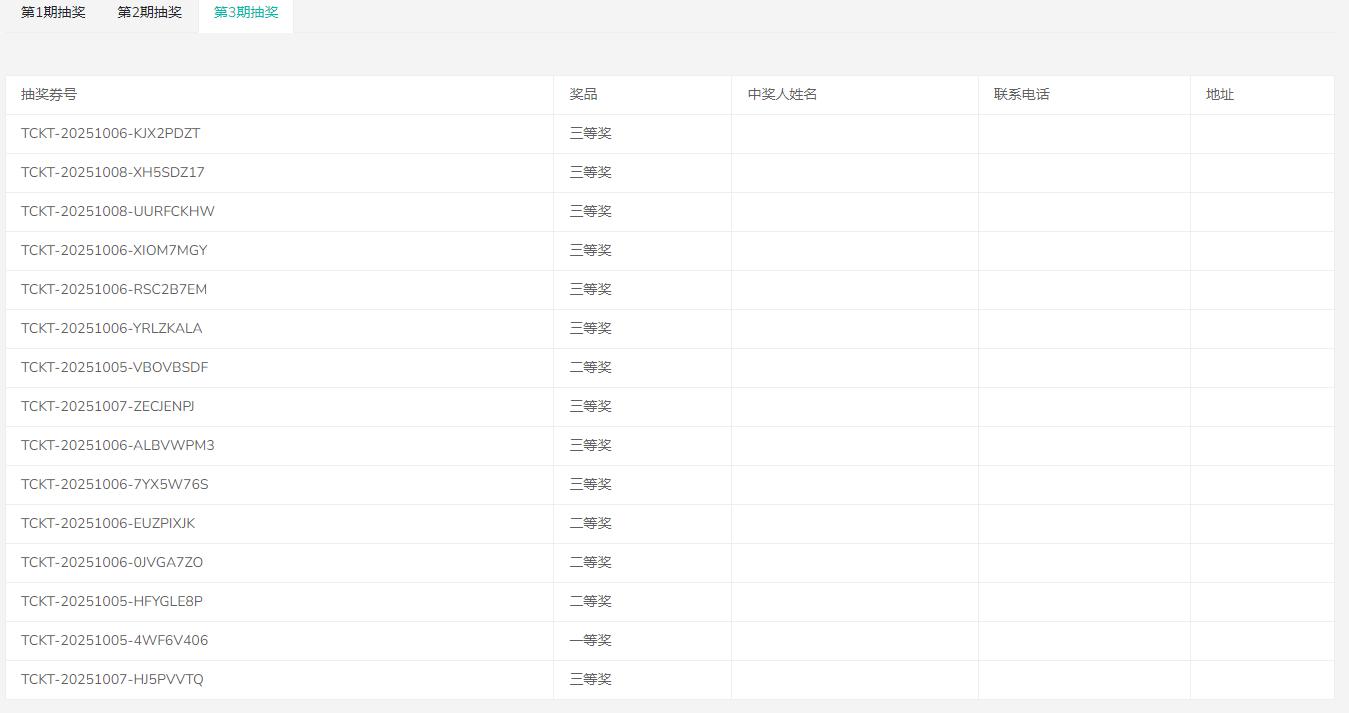Select ticket TCKT-20251007-HJ5PVVTQ
Image resolution: width=1349 pixels, height=713 pixels.
click(x=112, y=680)
